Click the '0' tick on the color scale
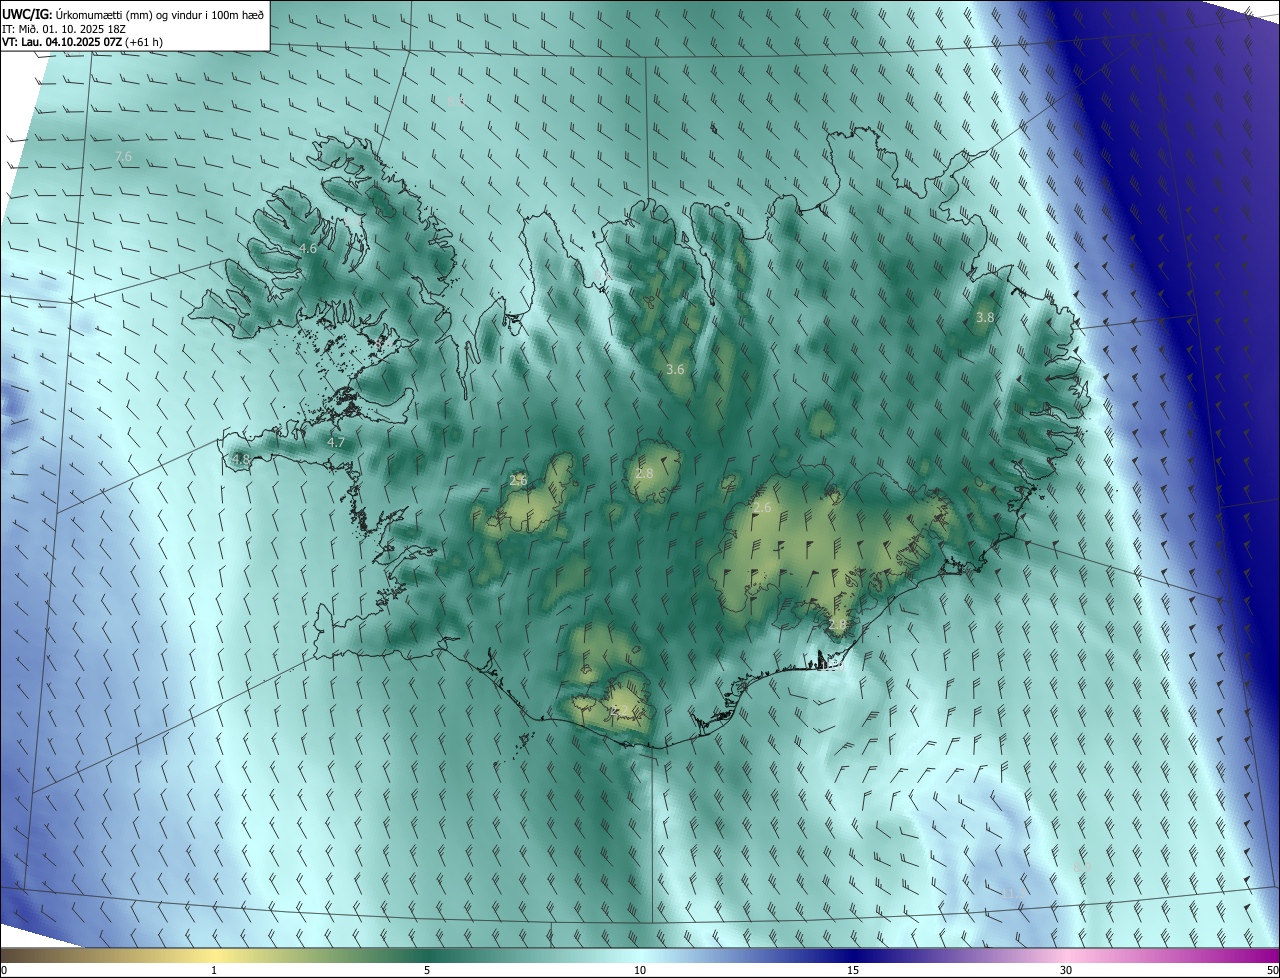The width and height of the screenshot is (1280, 978). pyautogui.click(x=4, y=970)
